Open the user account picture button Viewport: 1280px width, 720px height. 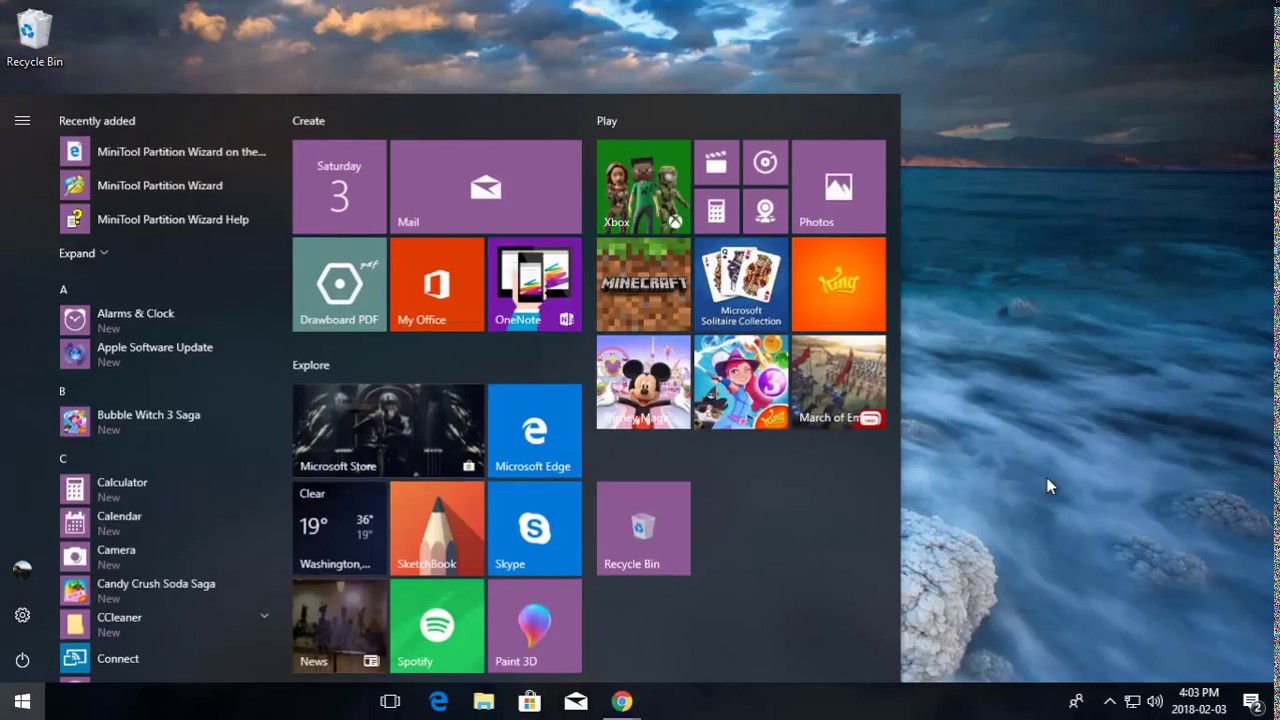pyautogui.click(x=22, y=570)
